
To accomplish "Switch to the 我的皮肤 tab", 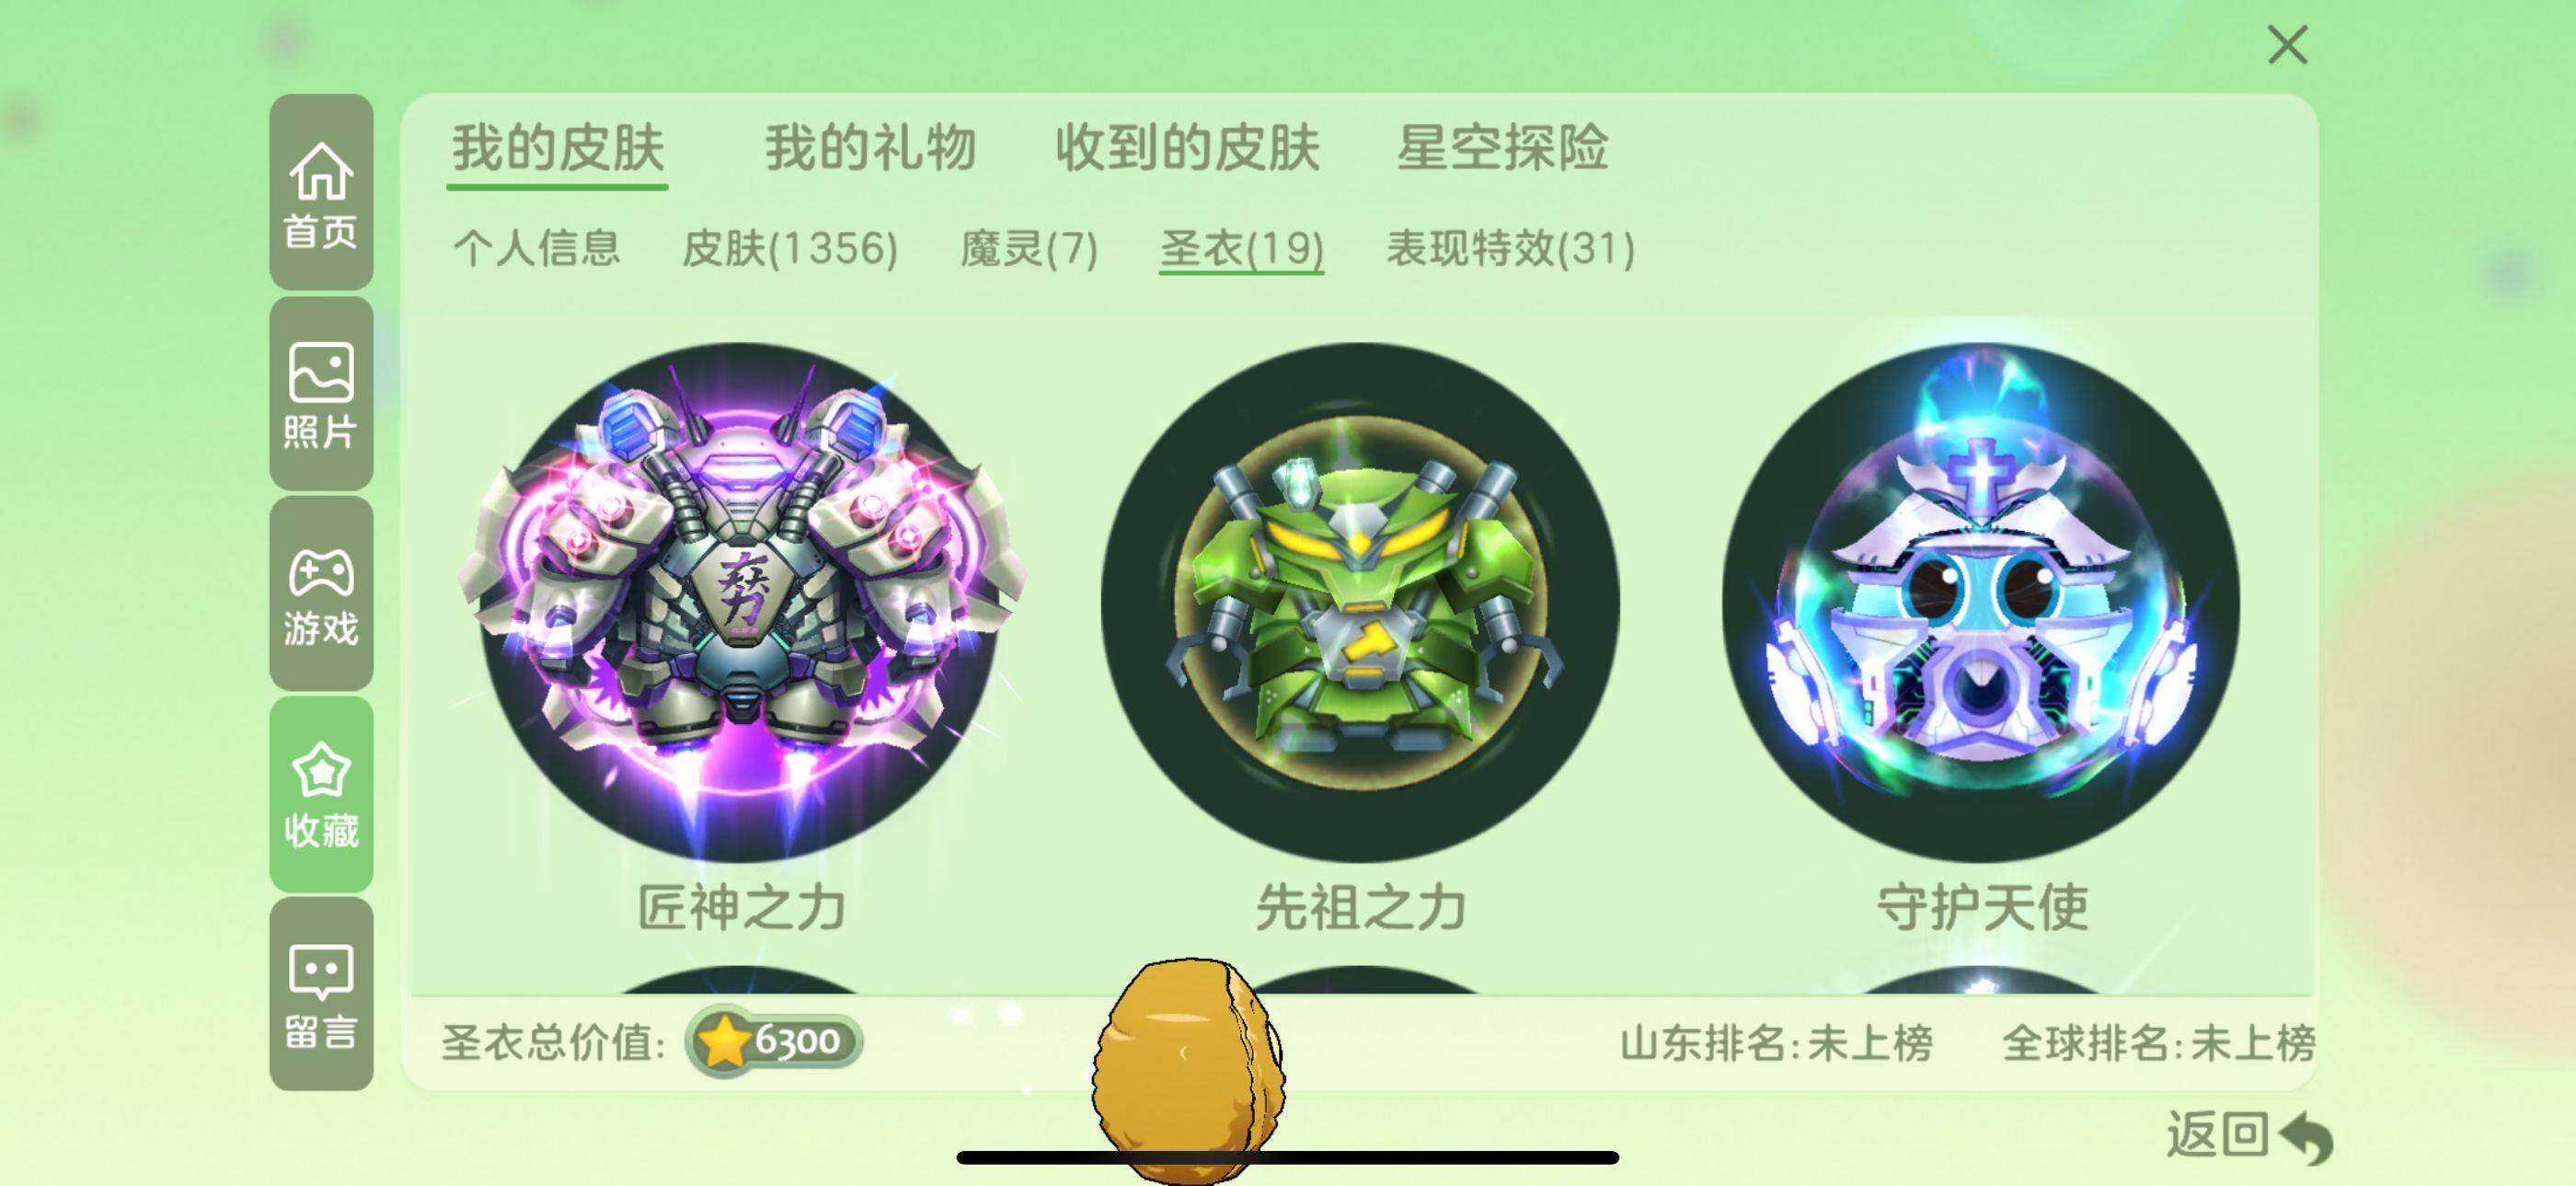I will (558, 148).
